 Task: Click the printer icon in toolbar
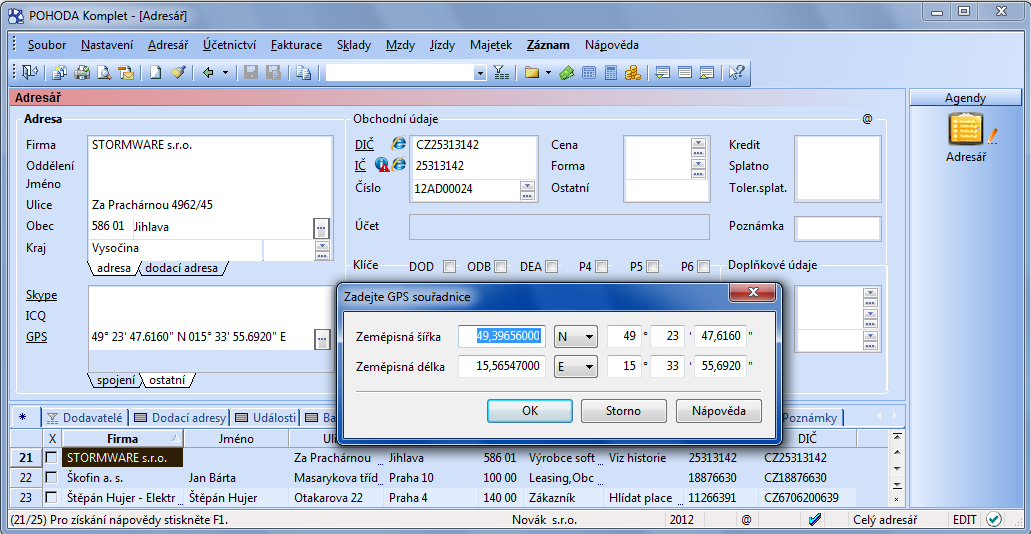[82, 72]
